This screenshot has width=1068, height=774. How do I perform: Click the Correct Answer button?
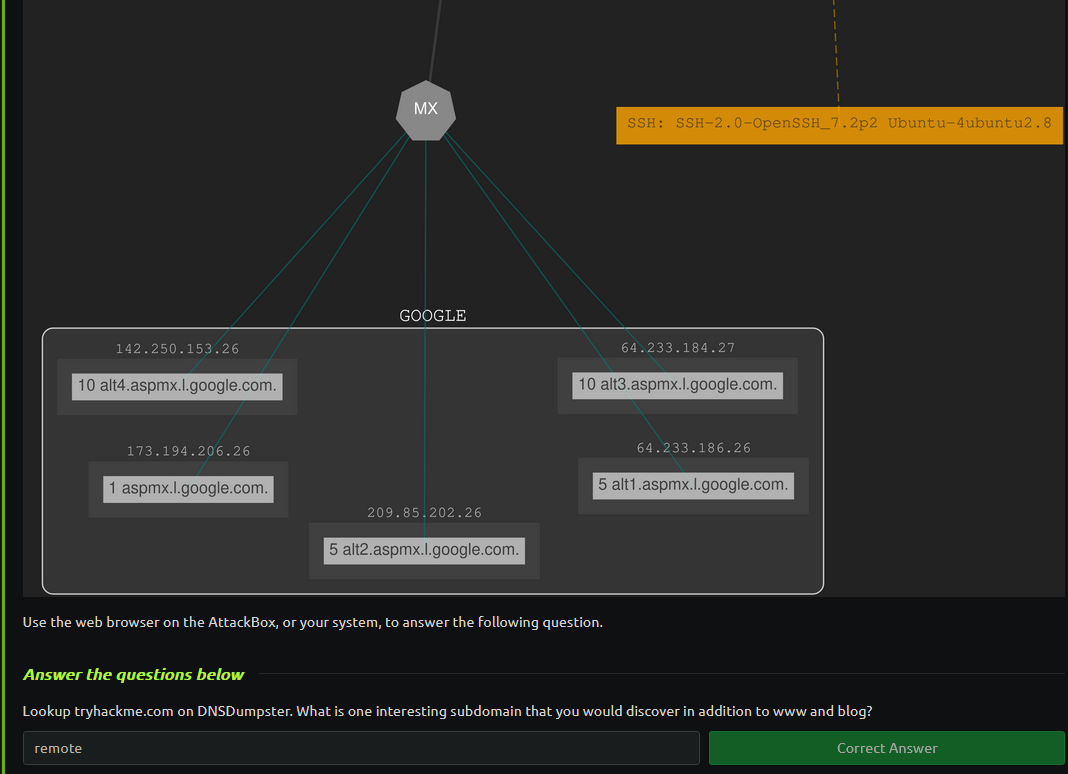coord(886,748)
